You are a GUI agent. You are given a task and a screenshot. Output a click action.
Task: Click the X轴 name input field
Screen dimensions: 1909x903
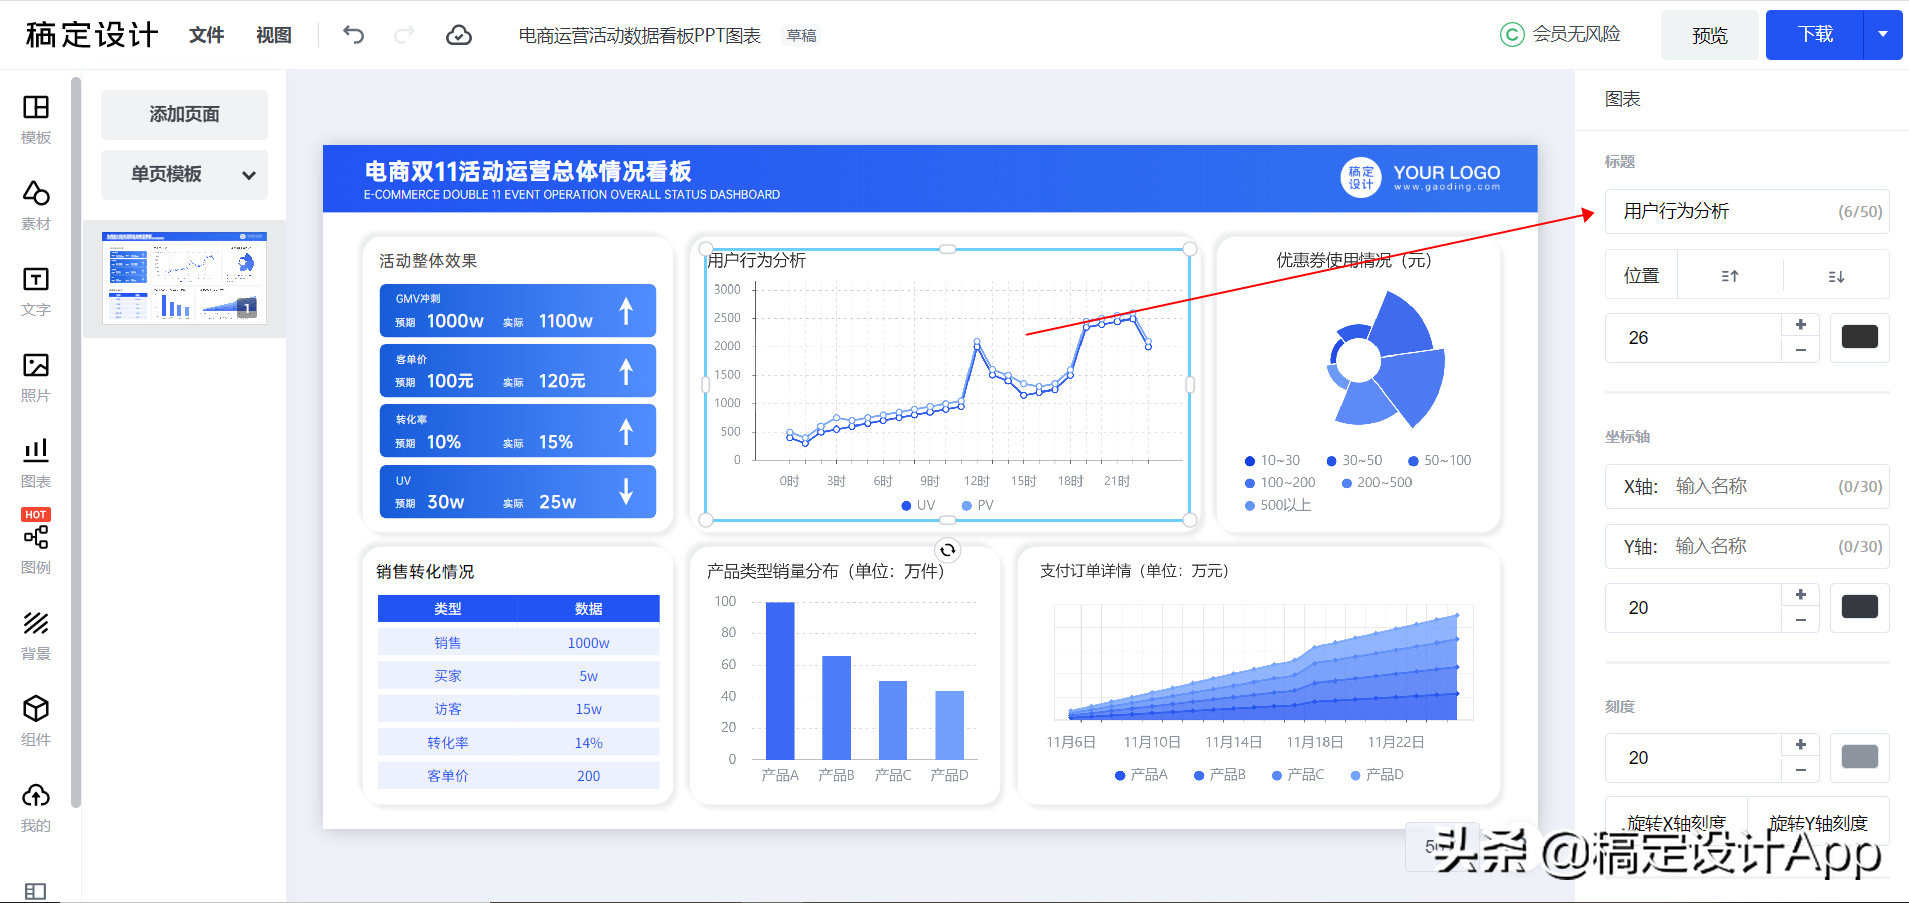click(1747, 486)
